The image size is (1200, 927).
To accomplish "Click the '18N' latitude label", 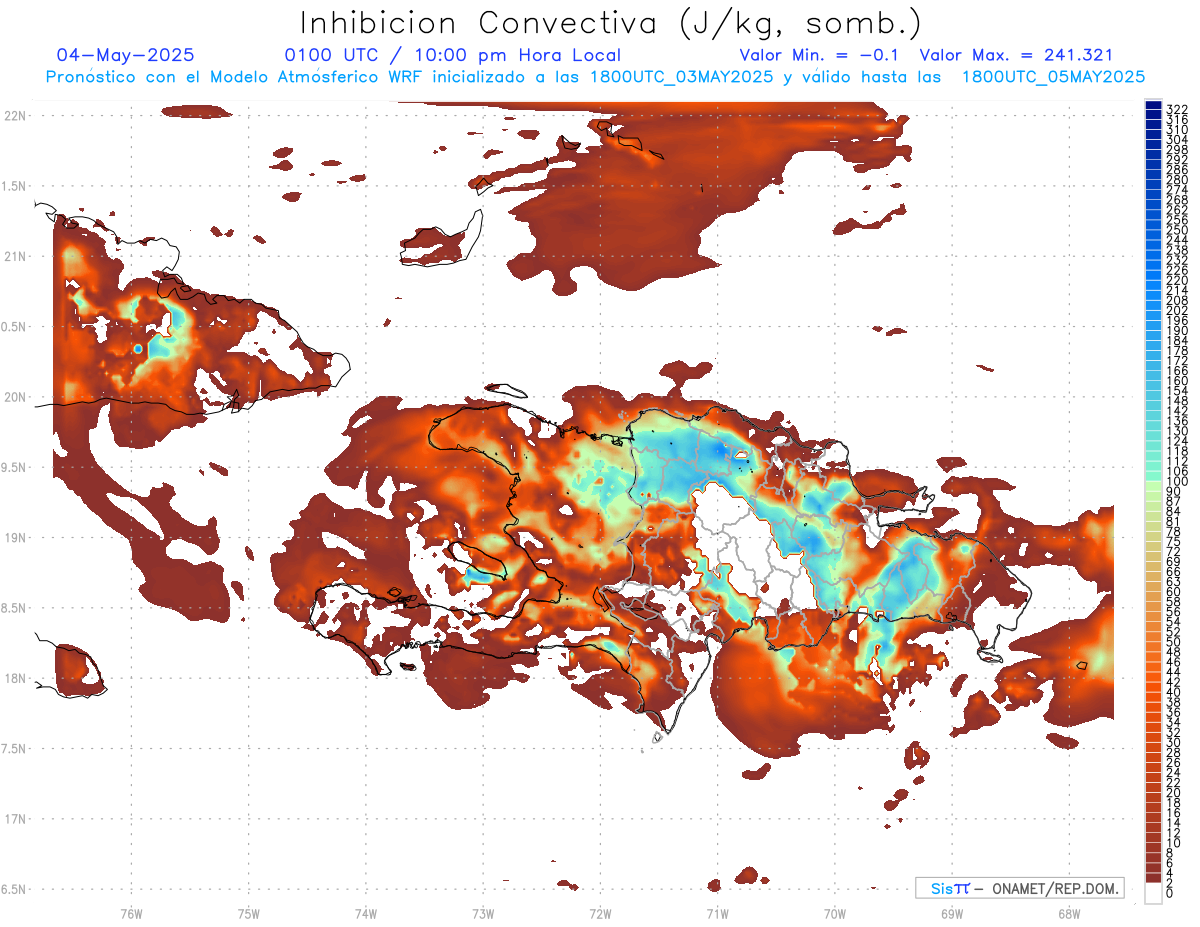I will pyautogui.click(x=14, y=678).
